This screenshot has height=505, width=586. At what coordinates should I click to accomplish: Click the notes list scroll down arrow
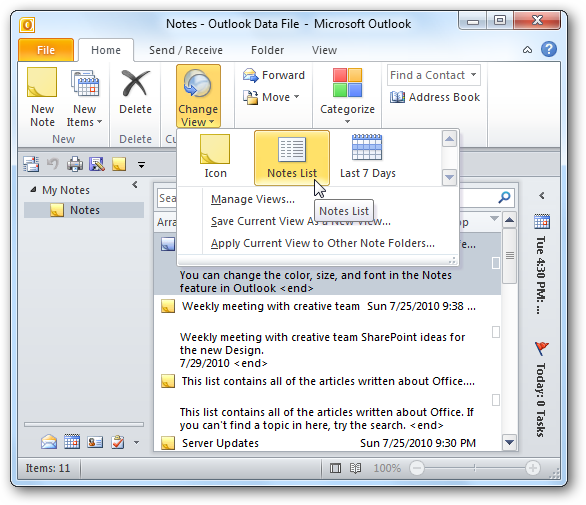click(x=509, y=442)
